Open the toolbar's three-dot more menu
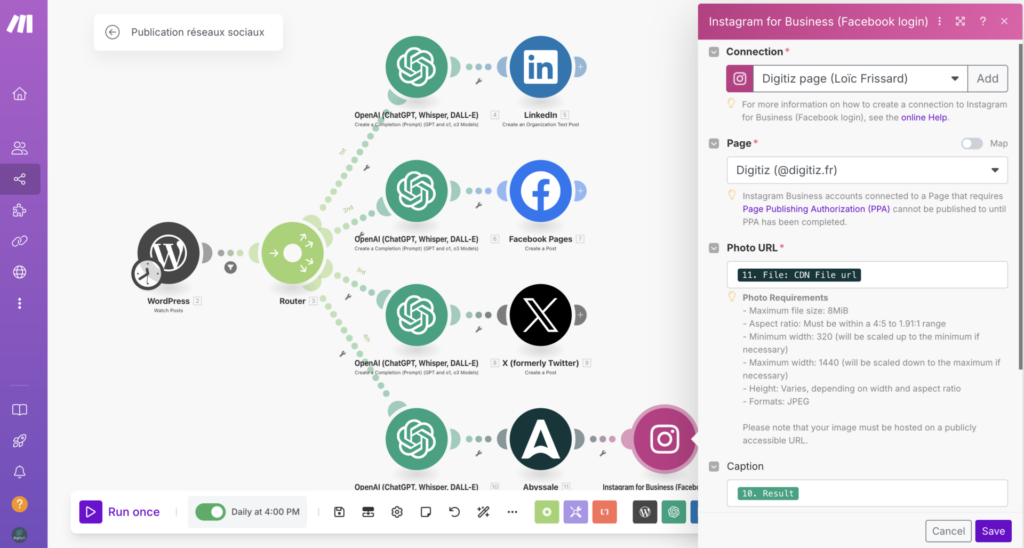Image resolution: width=1024 pixels, height=548 pixels. point(512,512)
